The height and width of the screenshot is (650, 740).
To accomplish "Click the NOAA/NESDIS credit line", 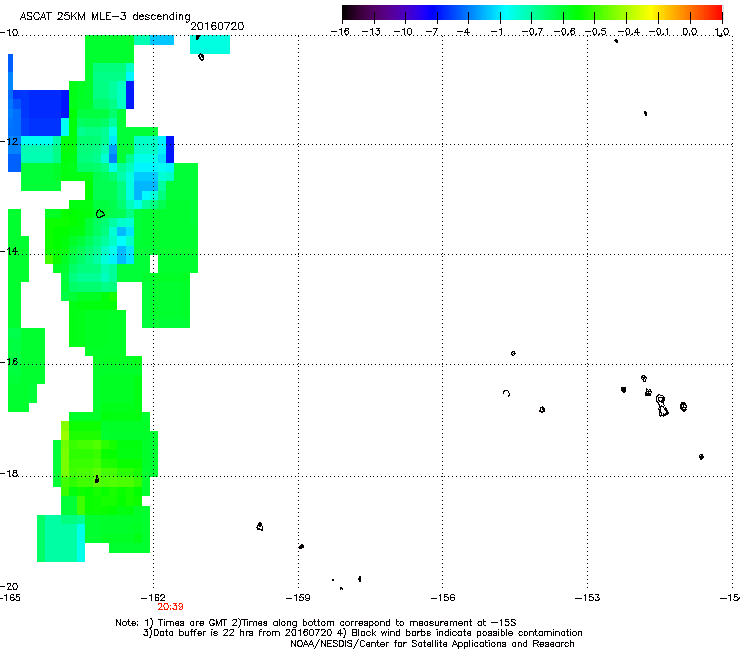I will point(432,644).
